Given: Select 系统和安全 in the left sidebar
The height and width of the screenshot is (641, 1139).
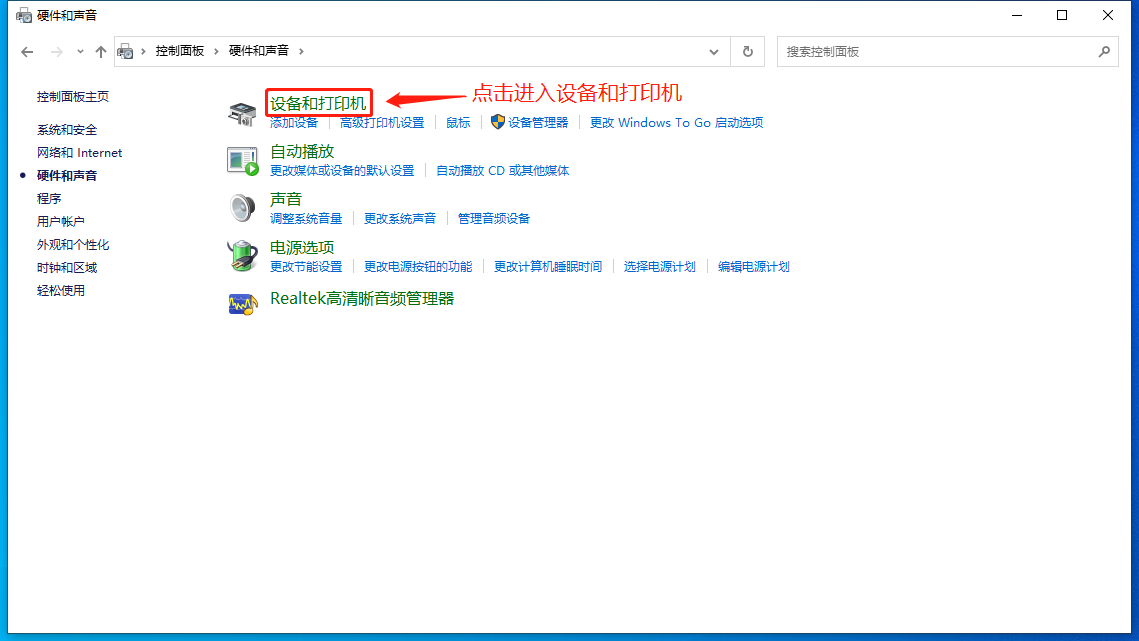Looking at the screenshot, I should pyautogui.click(x=67, y=130).
